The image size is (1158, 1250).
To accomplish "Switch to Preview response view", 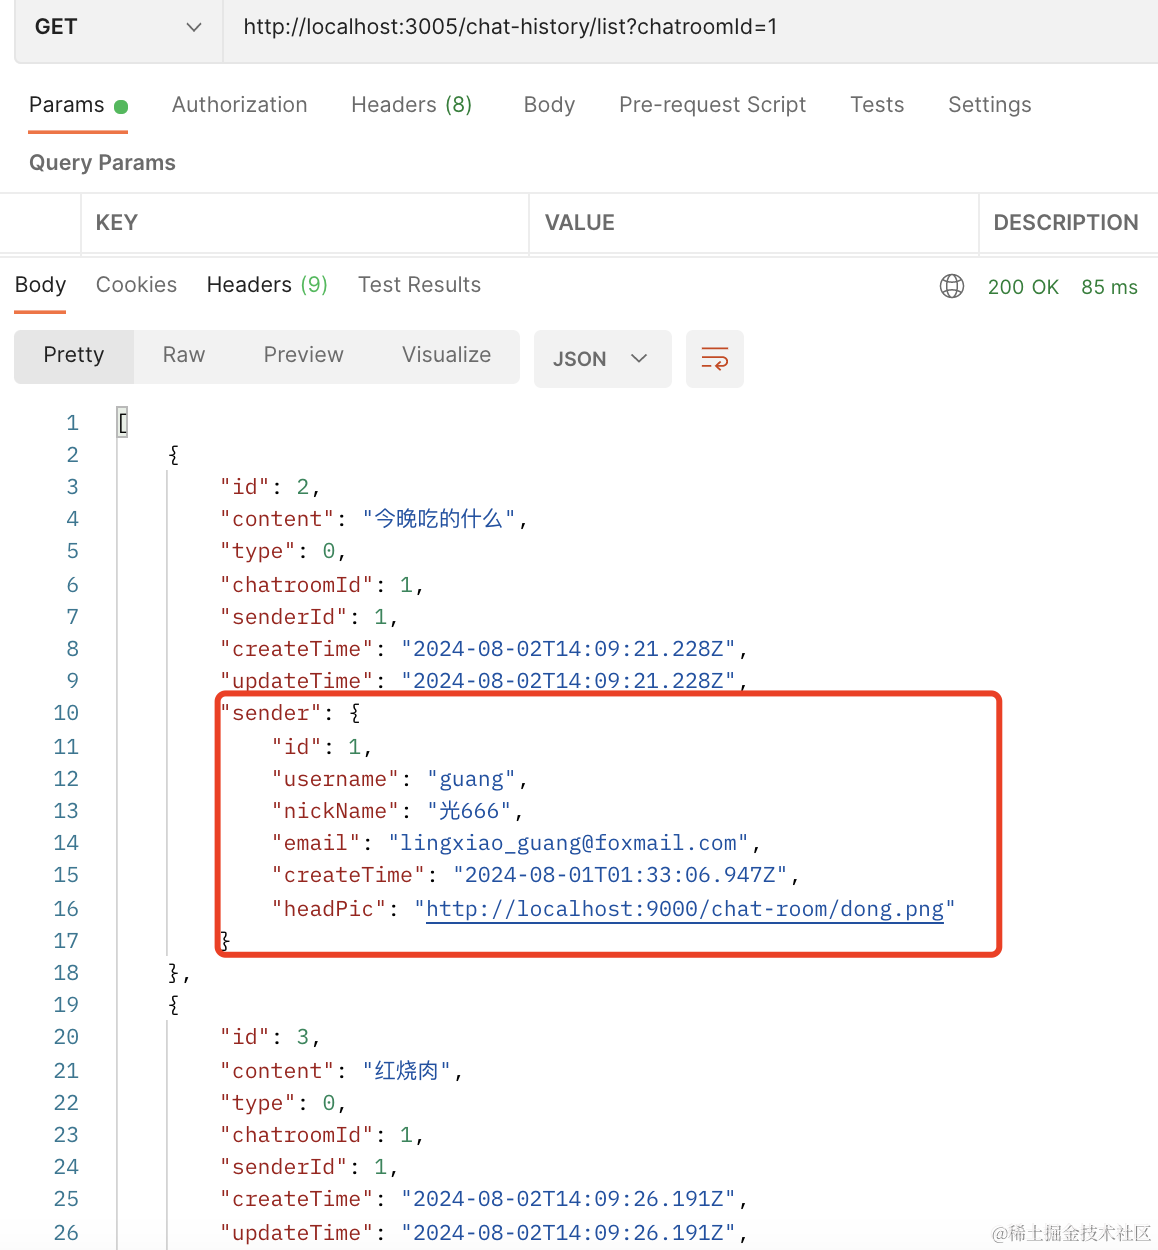I will pos(303,355).
